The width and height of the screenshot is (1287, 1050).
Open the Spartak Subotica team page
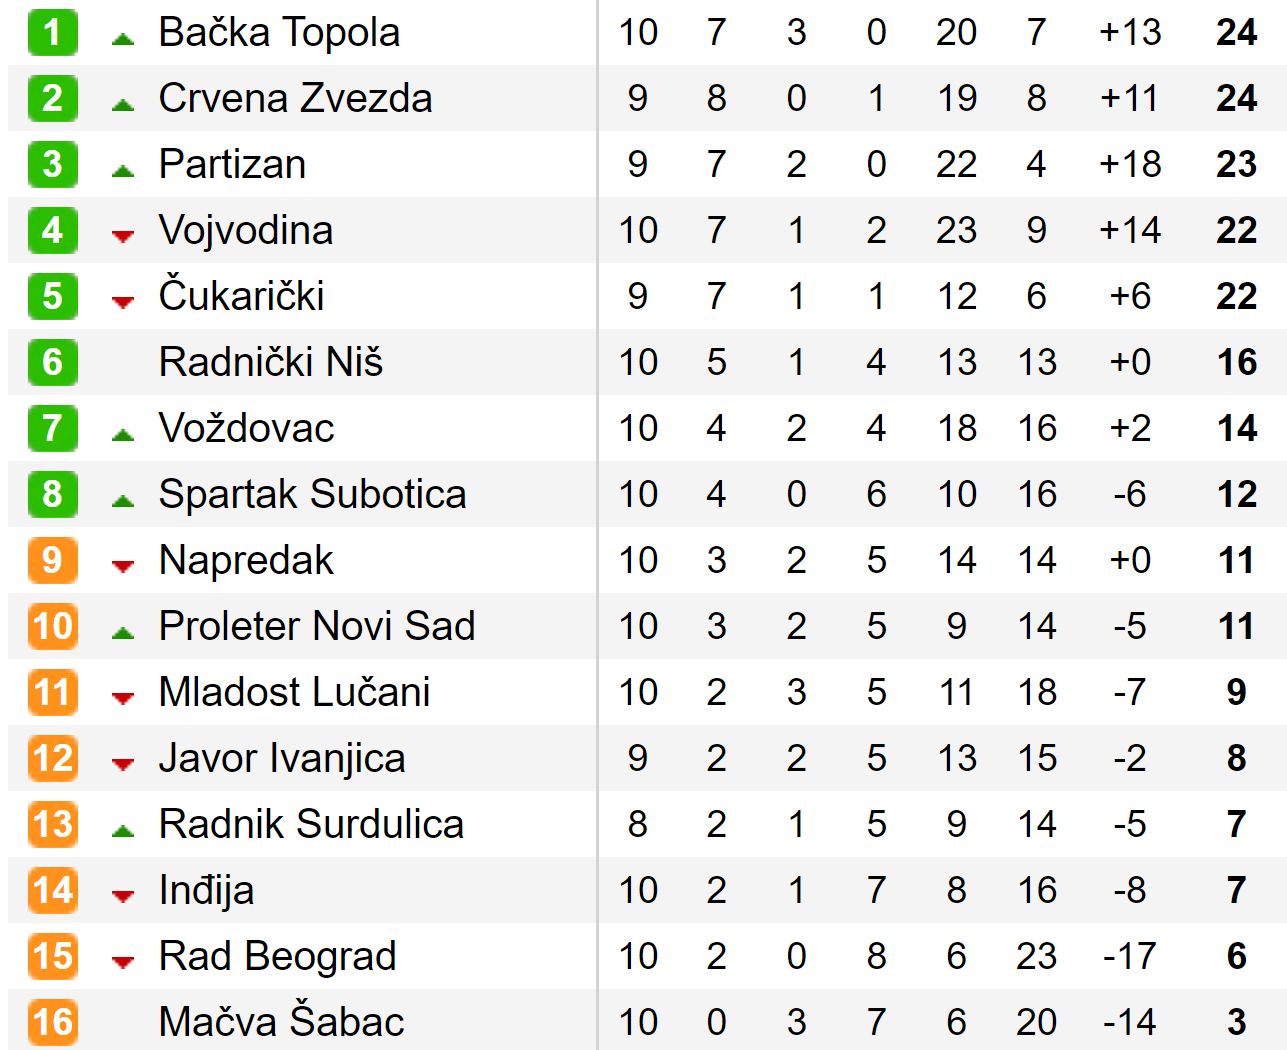[x=312, y=494]
